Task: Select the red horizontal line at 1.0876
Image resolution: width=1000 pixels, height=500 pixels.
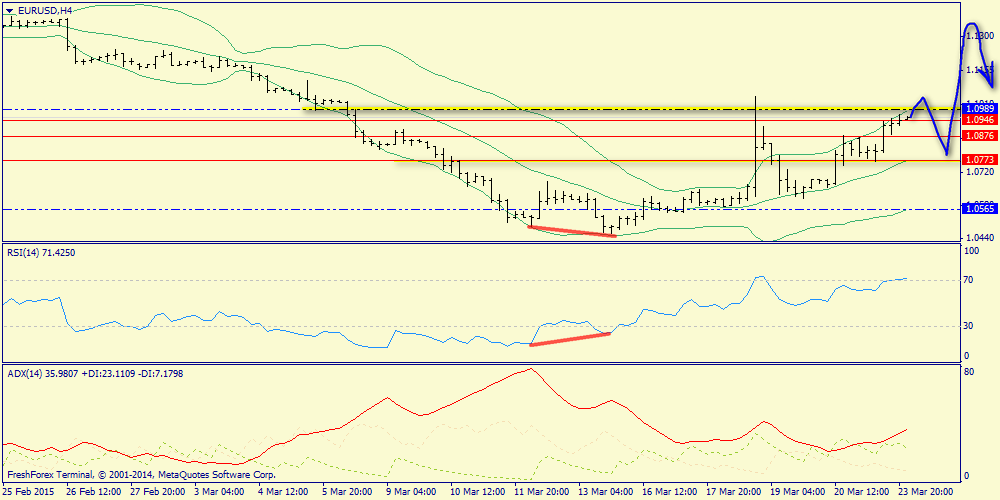Action: [x=482, y=136]
